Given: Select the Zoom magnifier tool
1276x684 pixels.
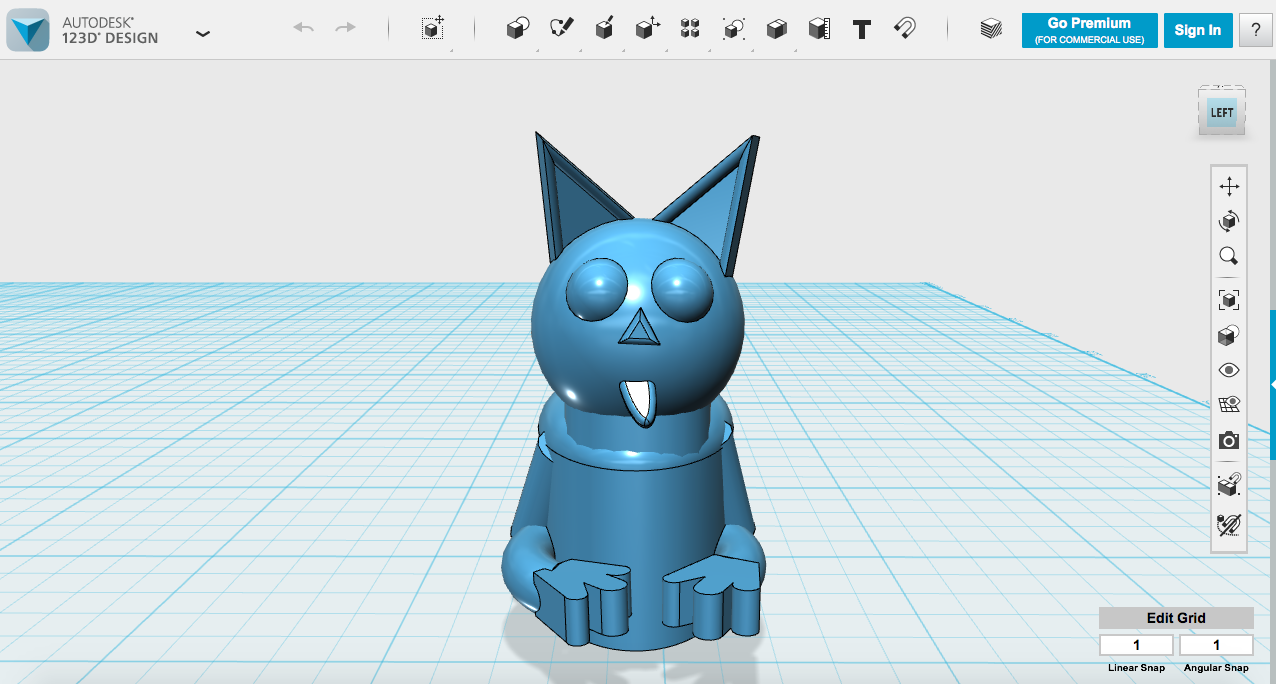Looking at the screenshot, I should point(1229,256).
